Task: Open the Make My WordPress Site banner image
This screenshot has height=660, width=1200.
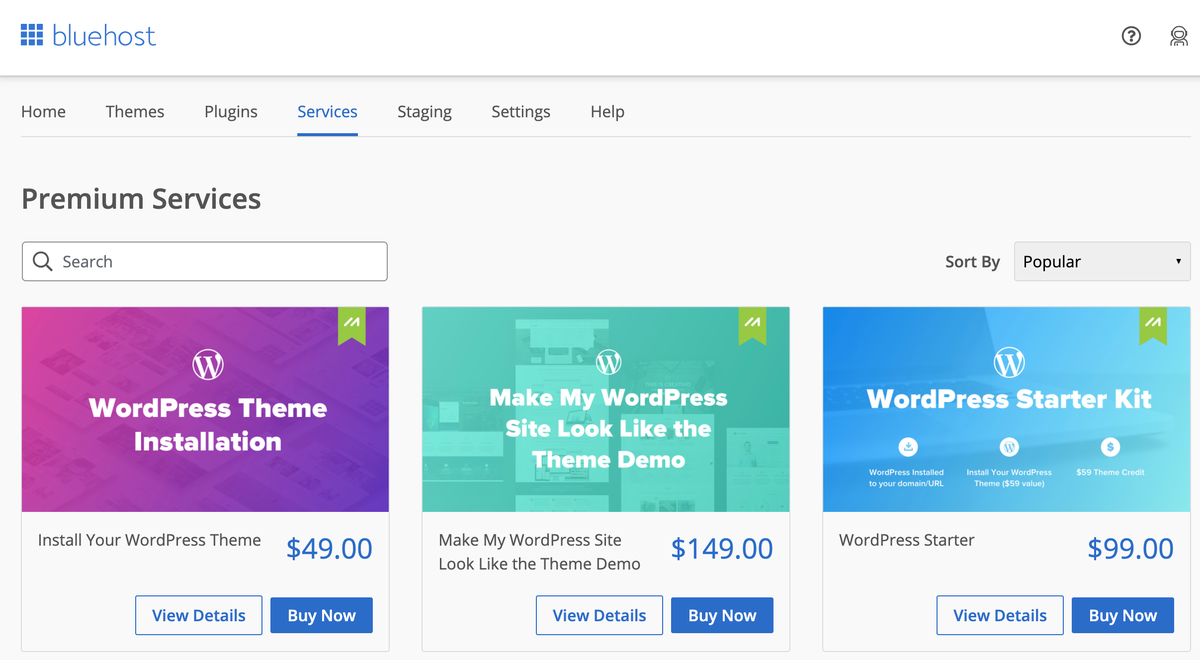Action: 606,409
